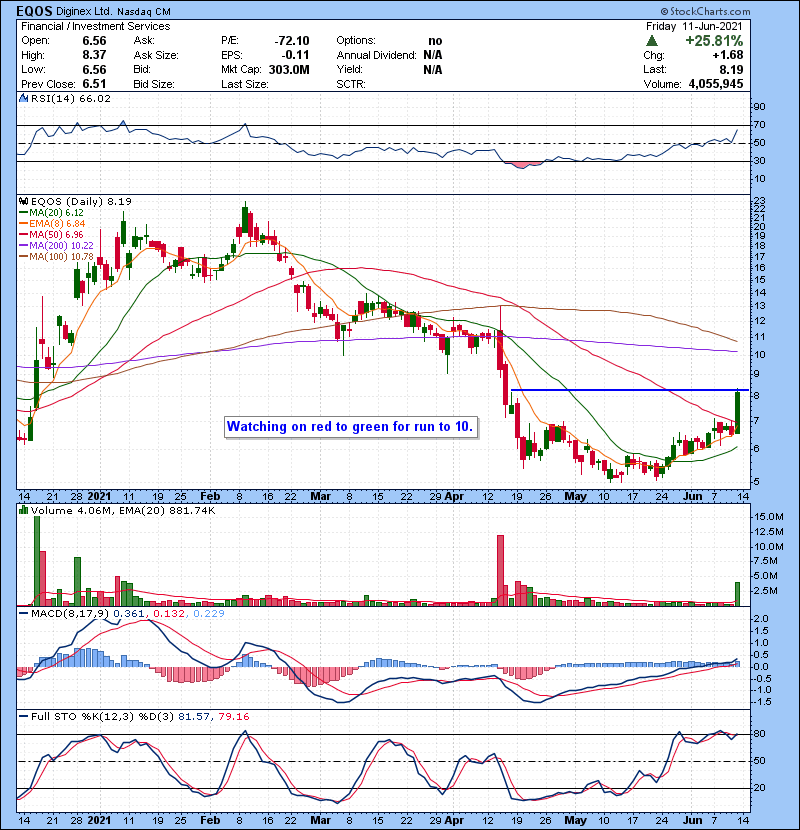Click the High price value 8.37

94,55
